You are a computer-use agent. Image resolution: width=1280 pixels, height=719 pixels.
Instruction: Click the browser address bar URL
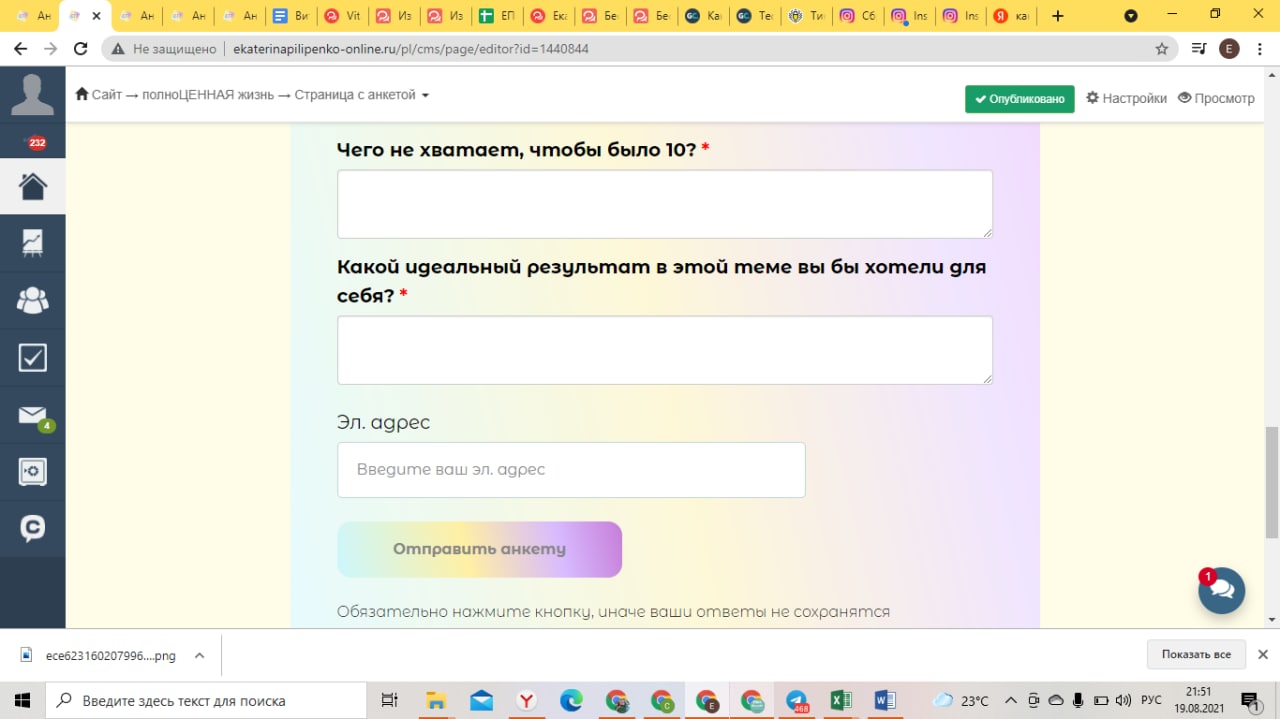pyautogui.click(x=410, y=48)
